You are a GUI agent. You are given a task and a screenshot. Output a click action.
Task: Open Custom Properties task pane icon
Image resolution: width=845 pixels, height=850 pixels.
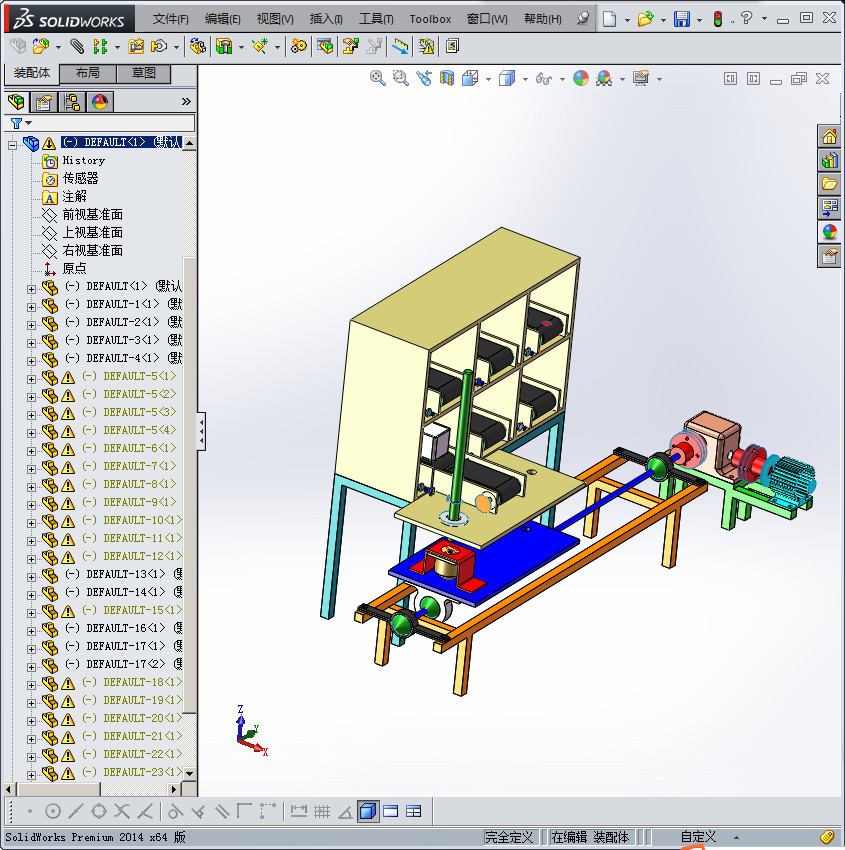point(829,255)
